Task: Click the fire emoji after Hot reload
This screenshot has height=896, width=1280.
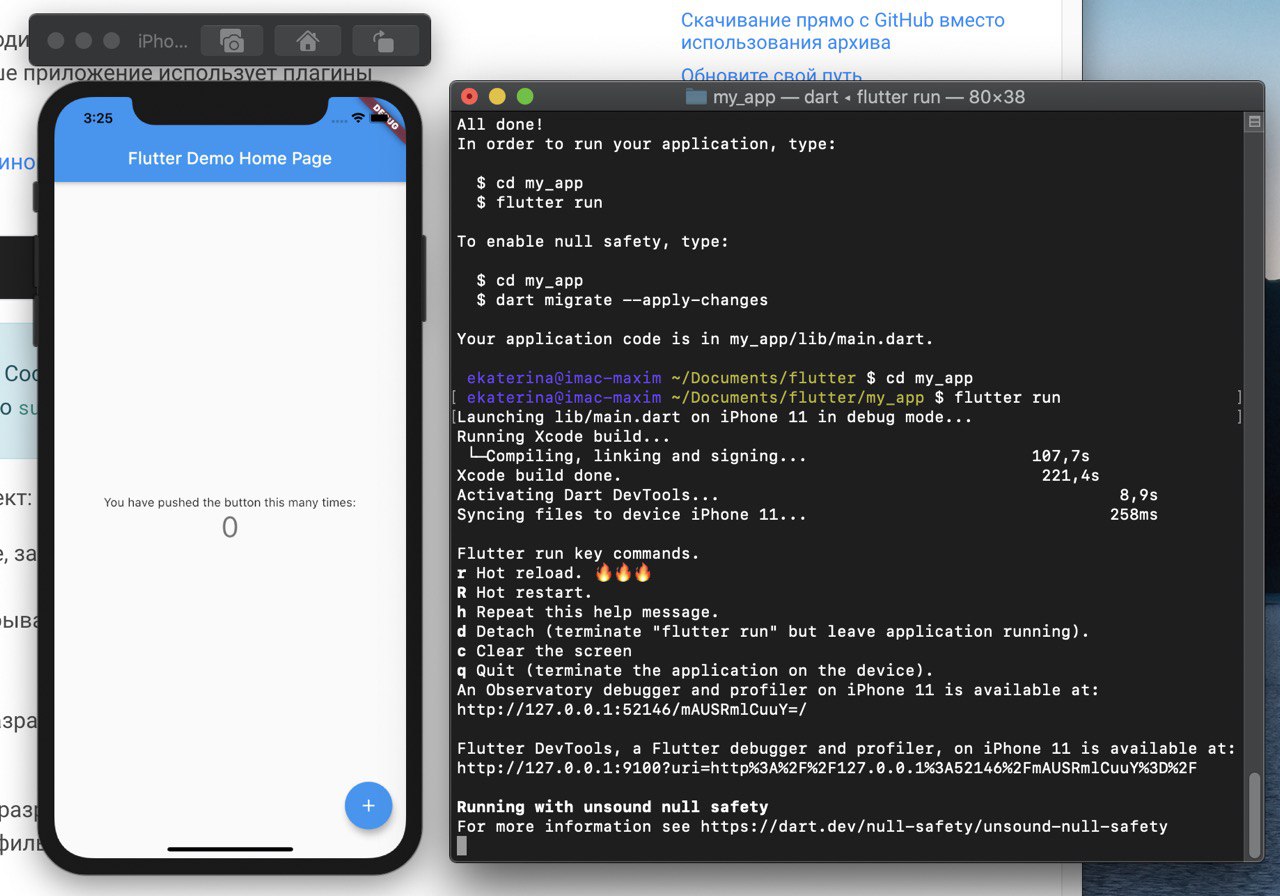Action: click(x=623, y=573)
